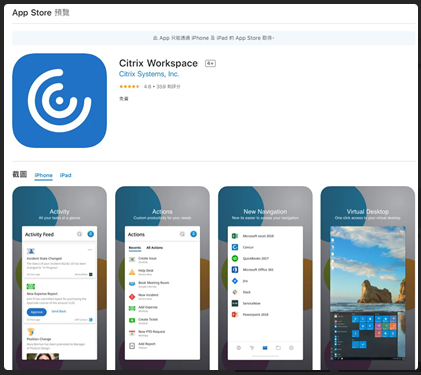Click the colorful Slack app icon

(x=235, y=292)
